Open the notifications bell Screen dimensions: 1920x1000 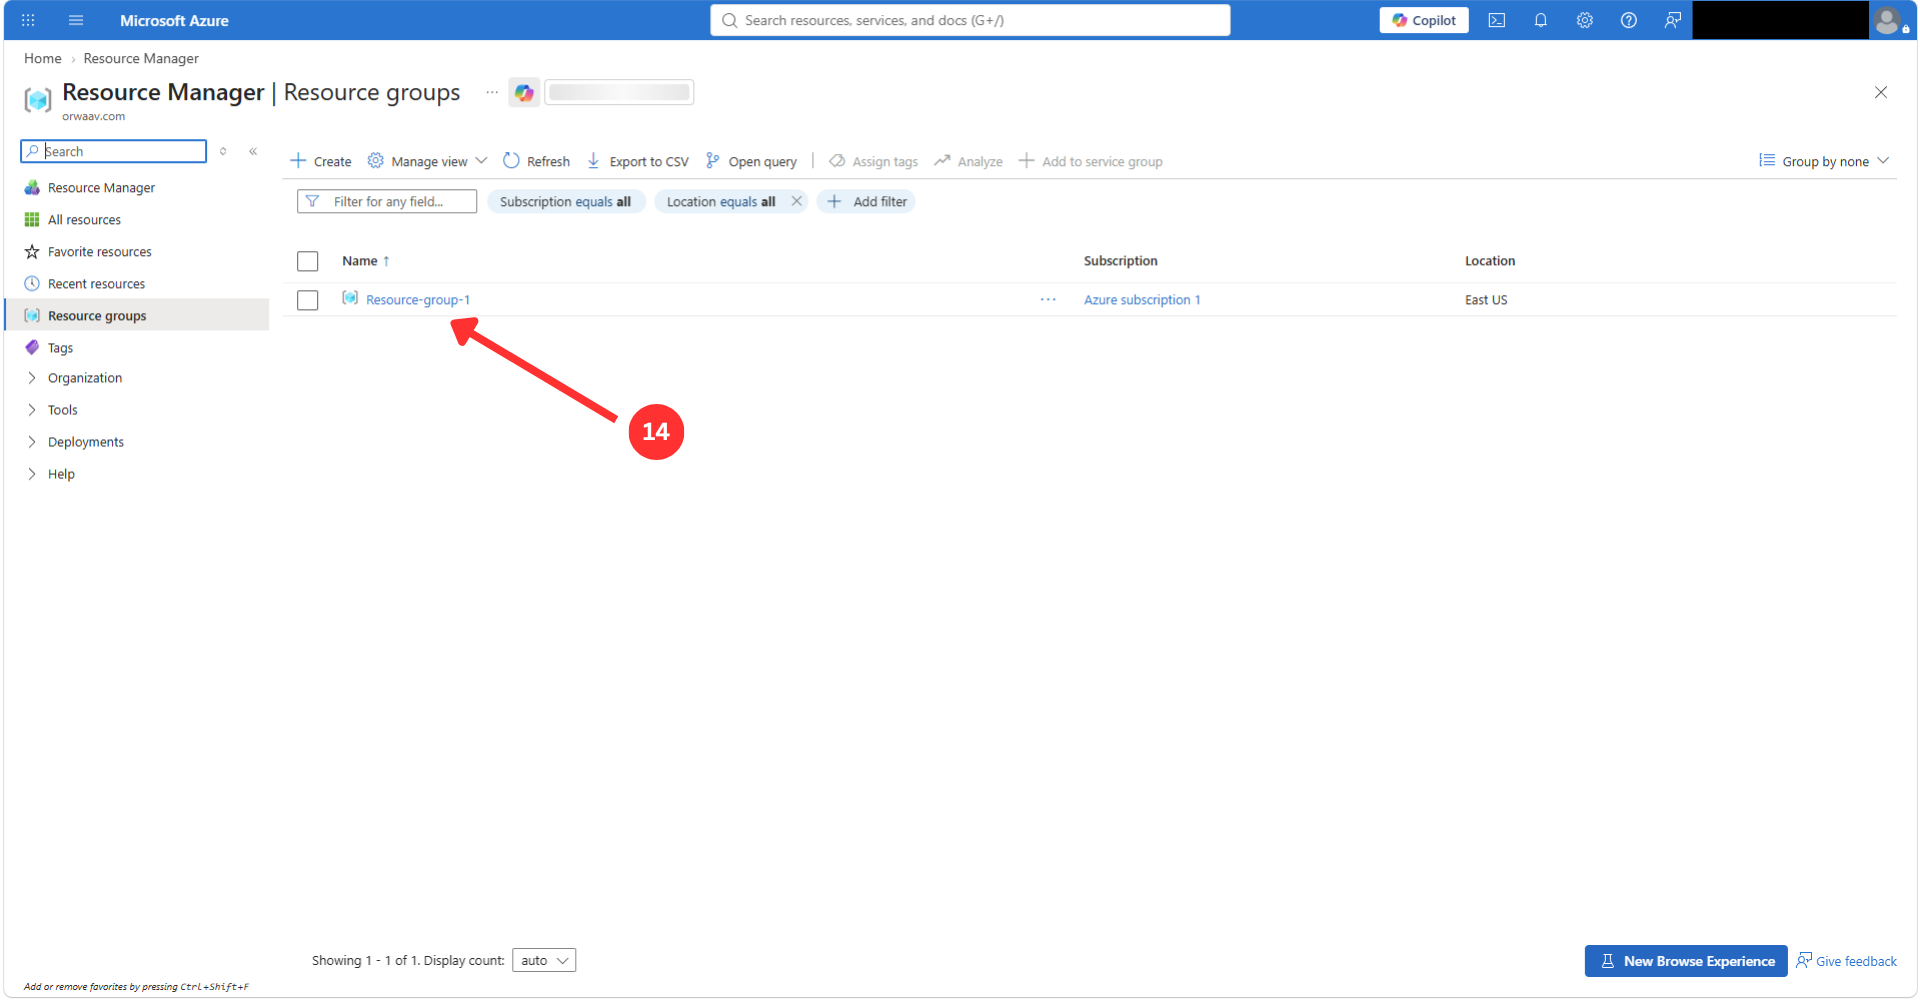tap(1540, 20)
